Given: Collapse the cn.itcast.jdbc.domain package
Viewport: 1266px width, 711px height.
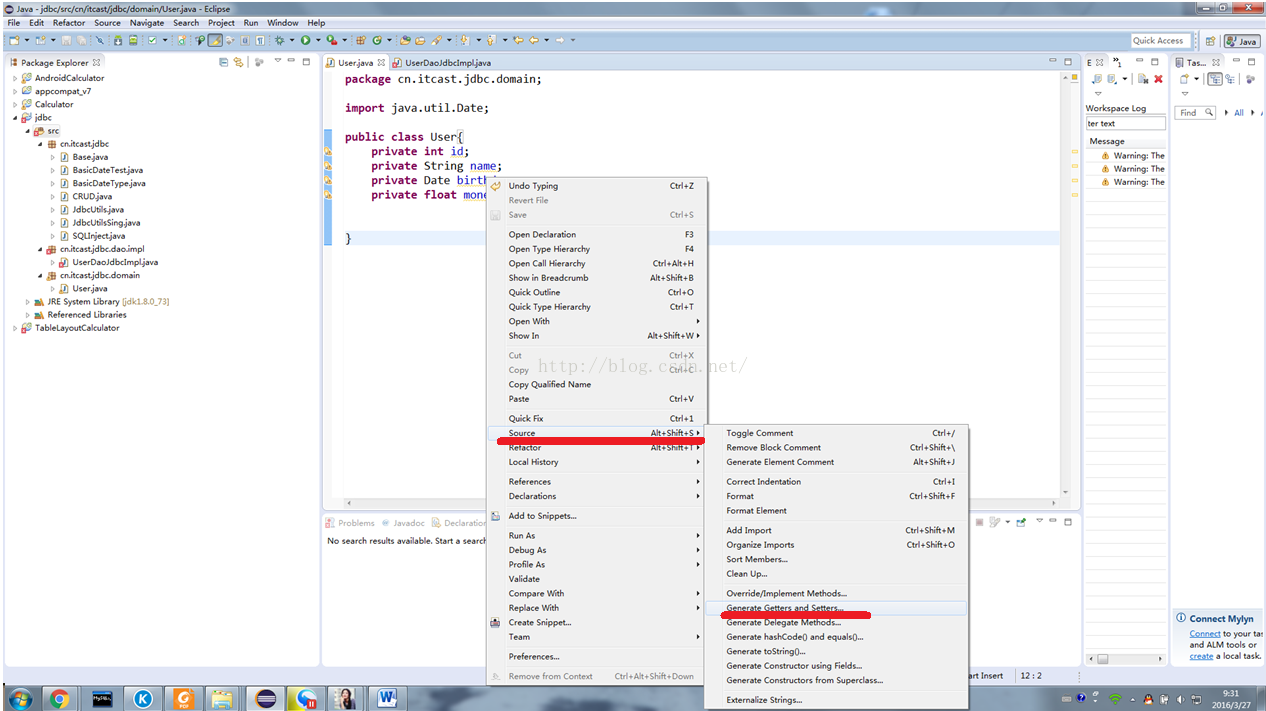Looking at the screenshot, I should pyautogui.click(x=41, y=275).
